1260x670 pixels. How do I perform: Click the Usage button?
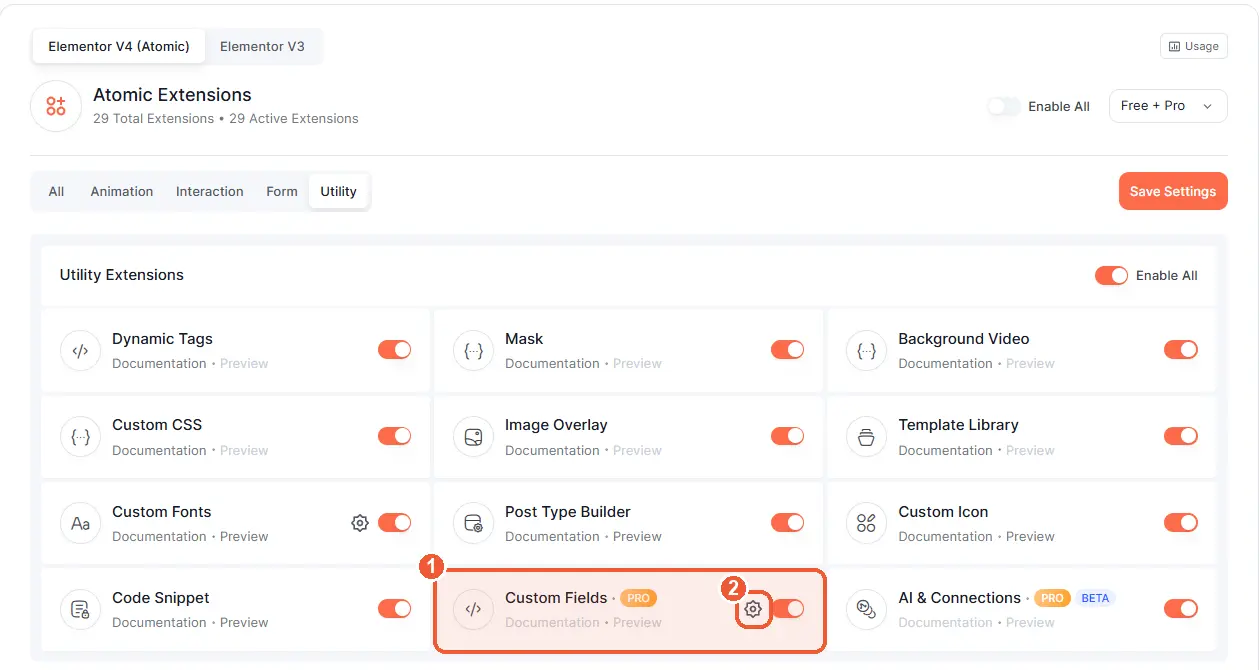pyautogui.click(x=1194, y=46)
